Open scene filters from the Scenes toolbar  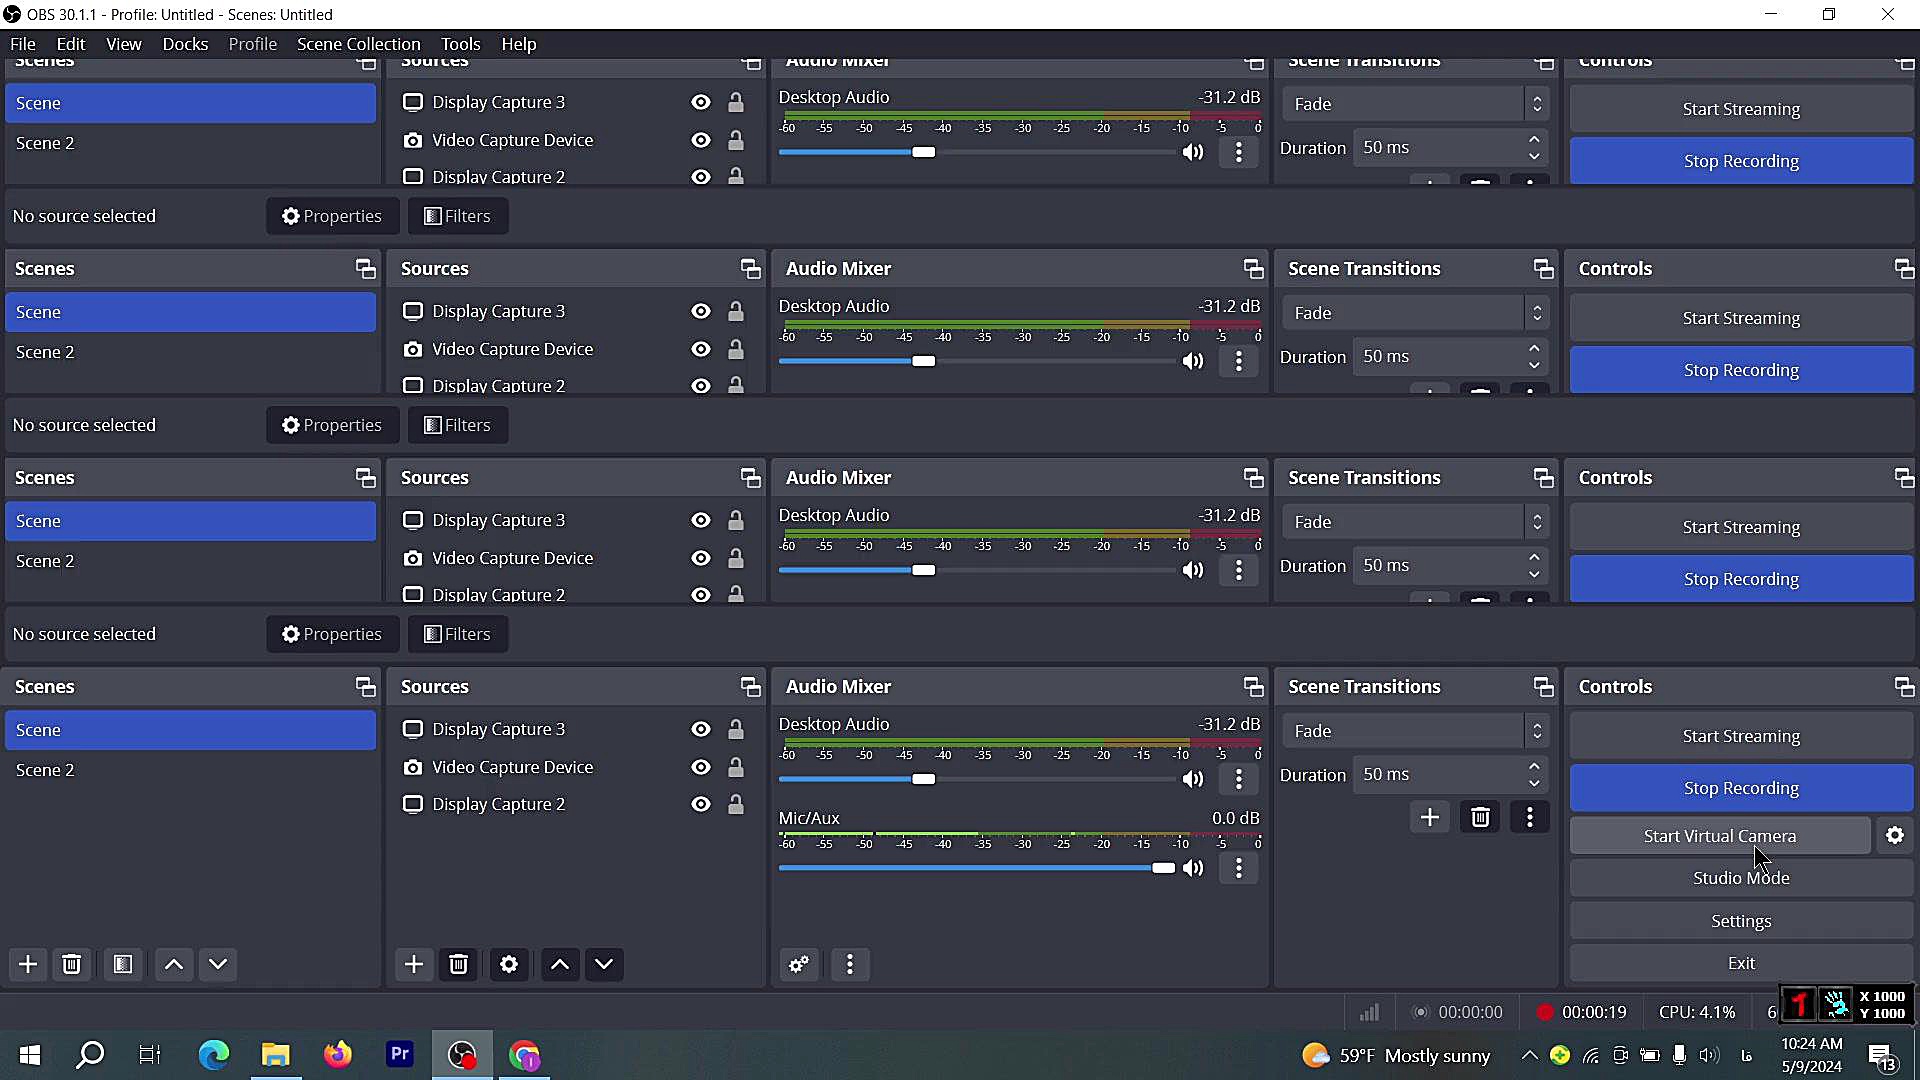pos(123,964)
